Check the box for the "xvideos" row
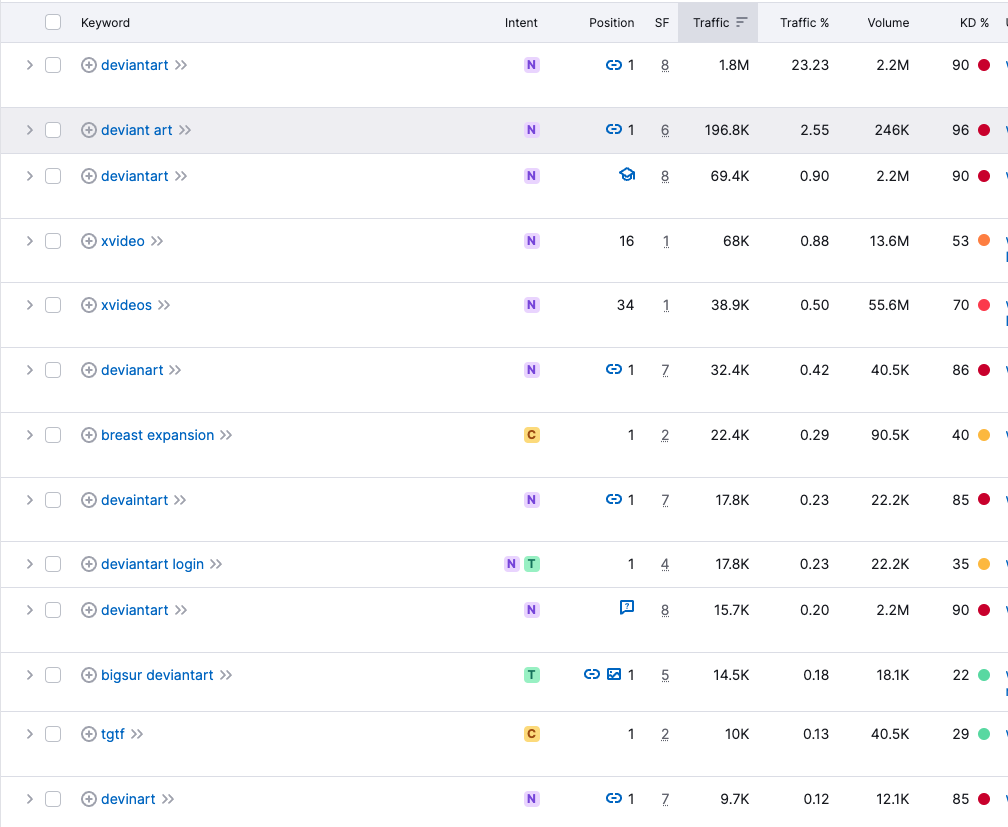The image size is (1008, 827). click(53, 305)
